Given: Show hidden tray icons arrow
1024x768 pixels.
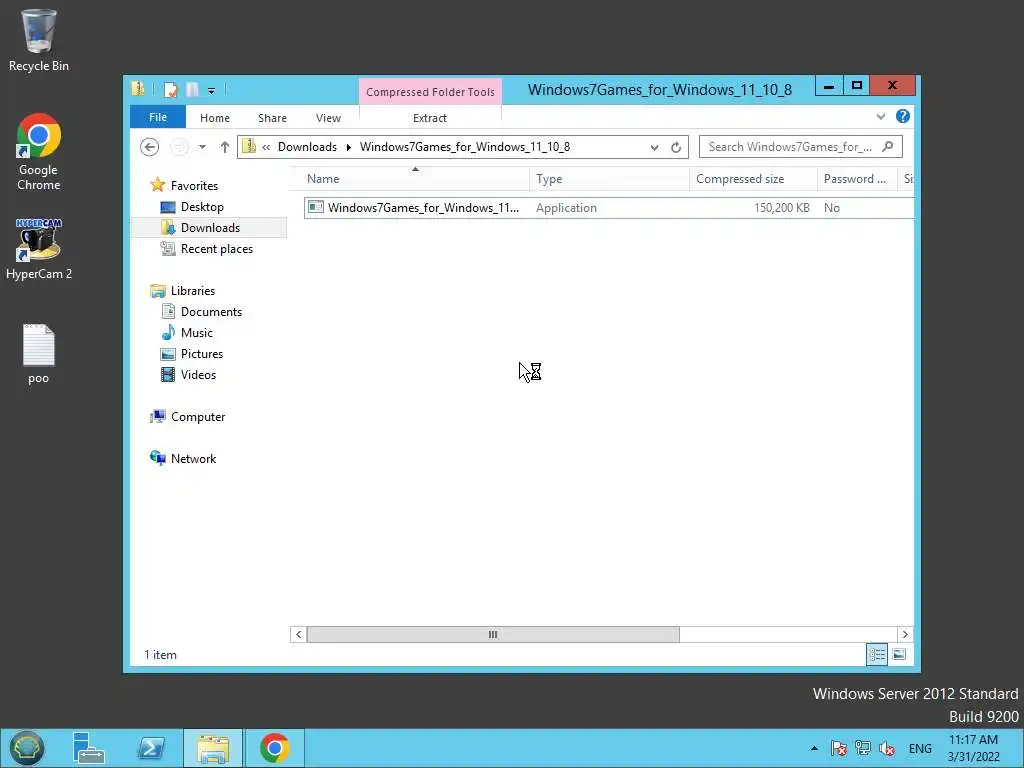Looking at the screenshot, I should [814, 748].
